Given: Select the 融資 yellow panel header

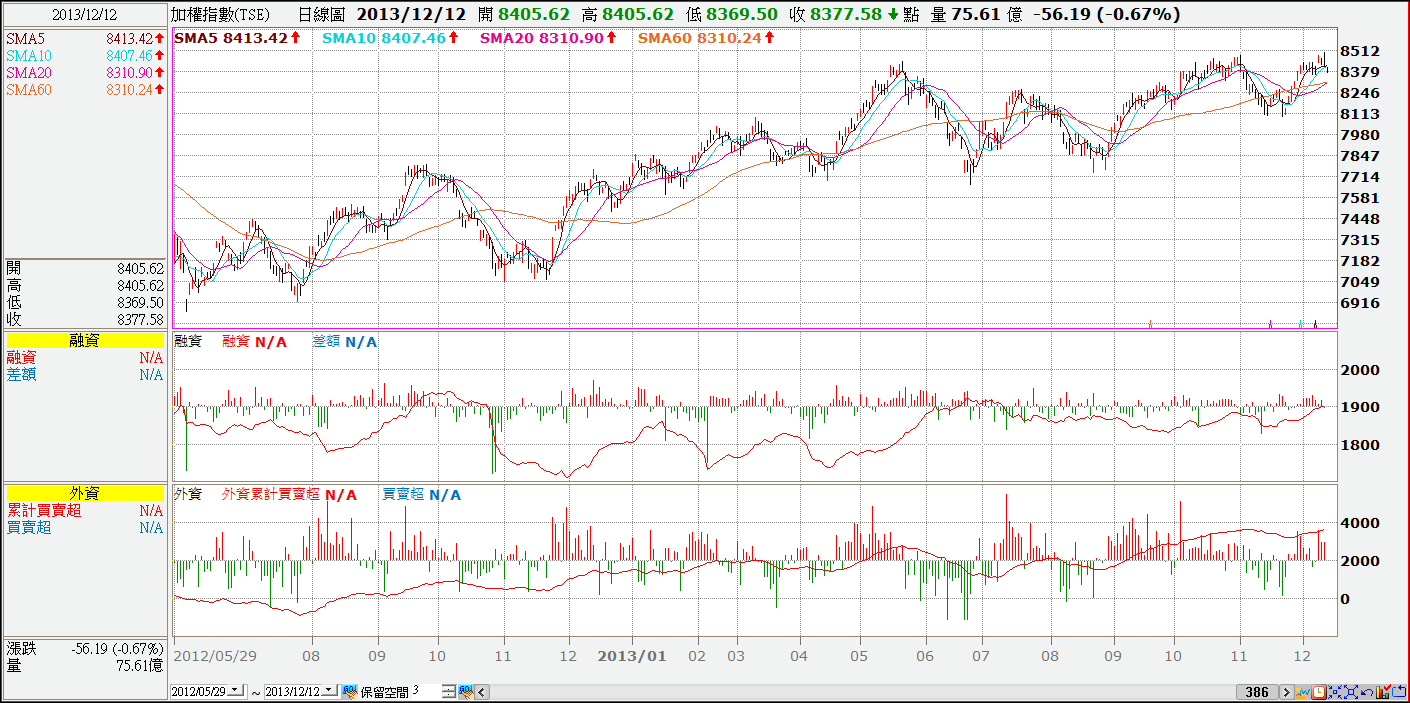Looking at the screenshot, I should coord(85,341).
